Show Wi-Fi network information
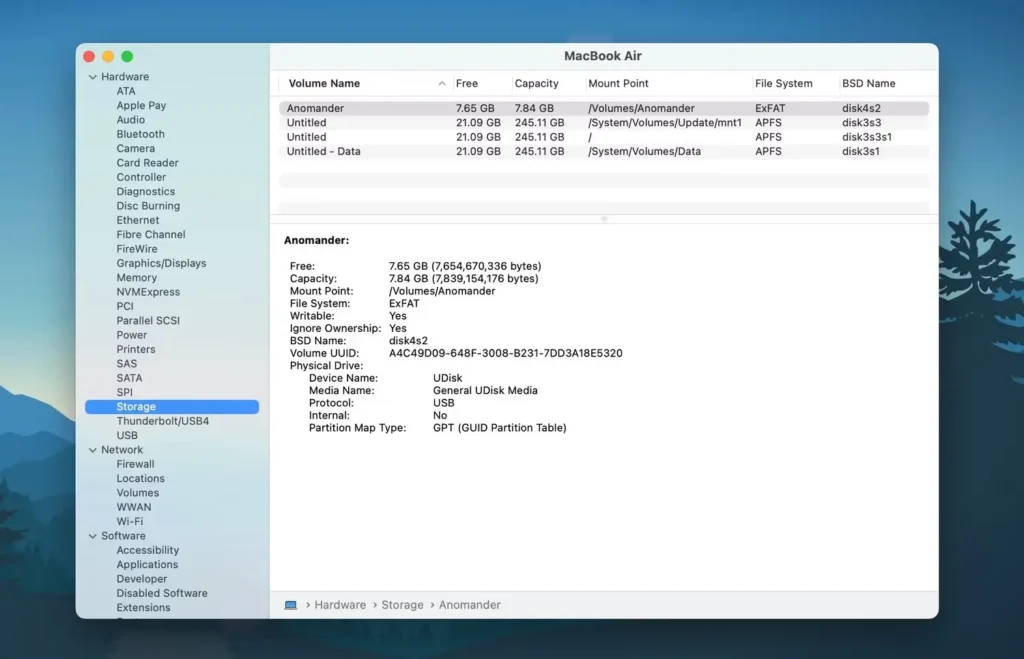 coord(130,522)
